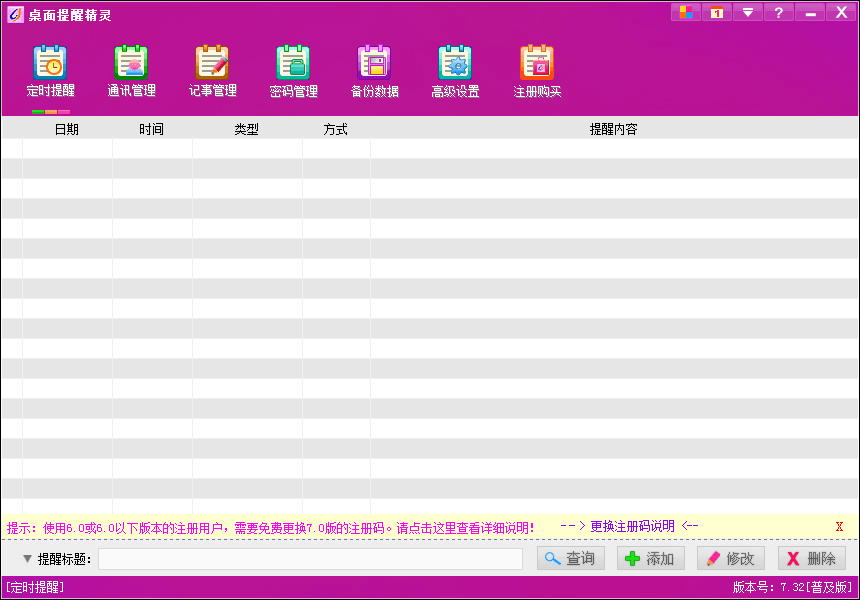The width and height of the screenshot is (860, 600).
Task: Click the 版本号: 7.32[普及版] status text
Action: [792, 587]
